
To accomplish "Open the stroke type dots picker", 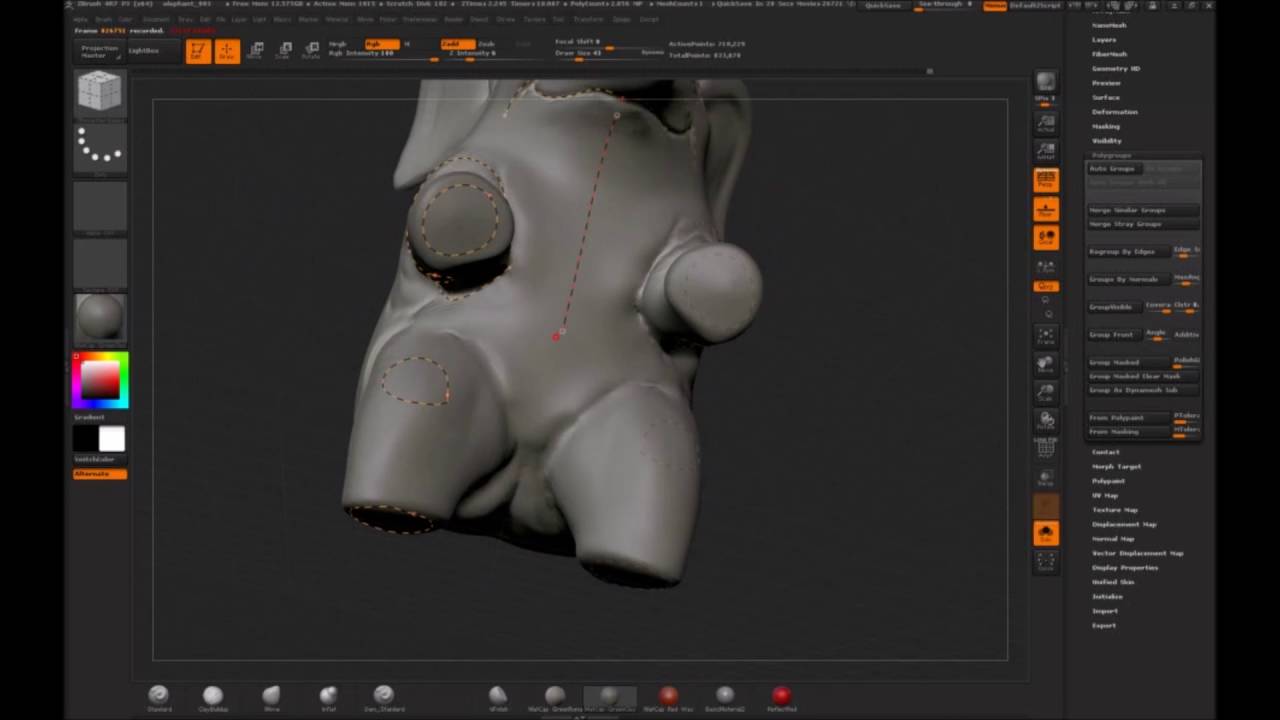I will (100, 147).
